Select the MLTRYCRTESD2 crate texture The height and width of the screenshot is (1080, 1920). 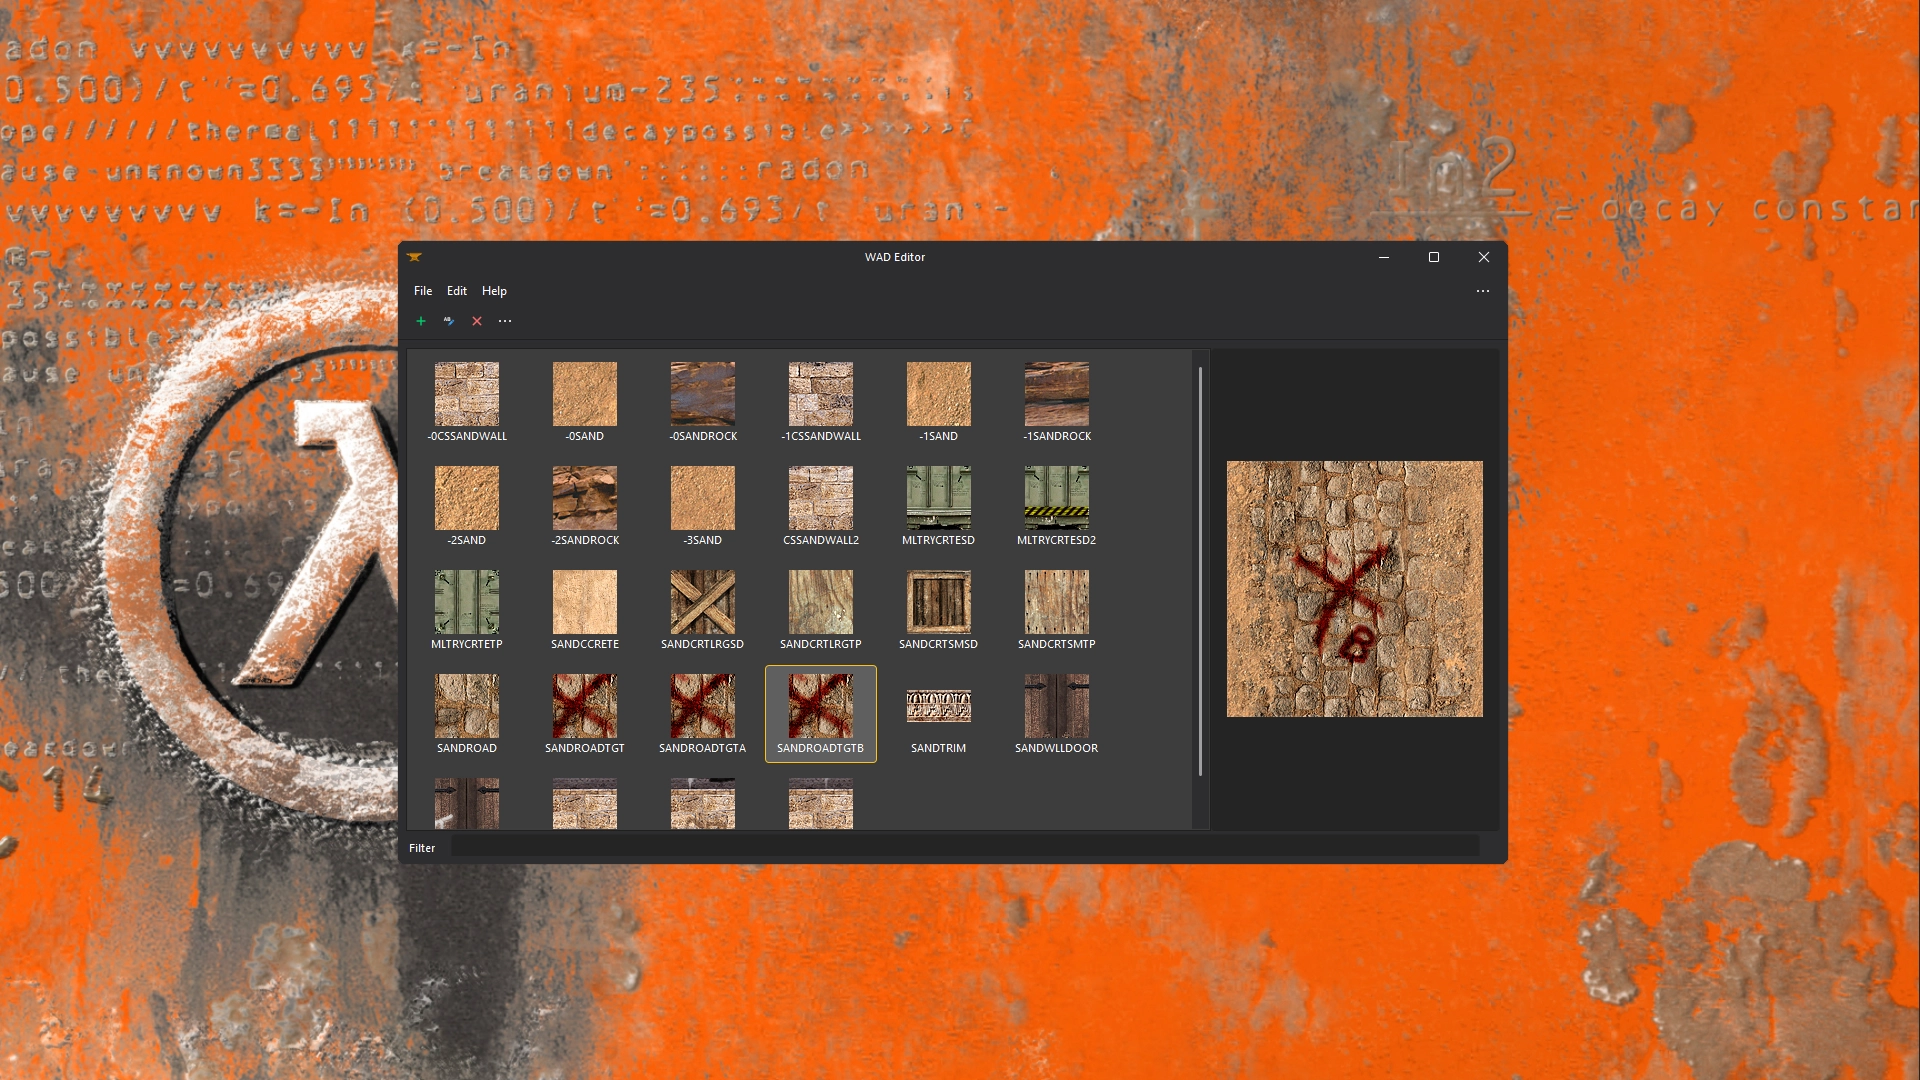1057,499
